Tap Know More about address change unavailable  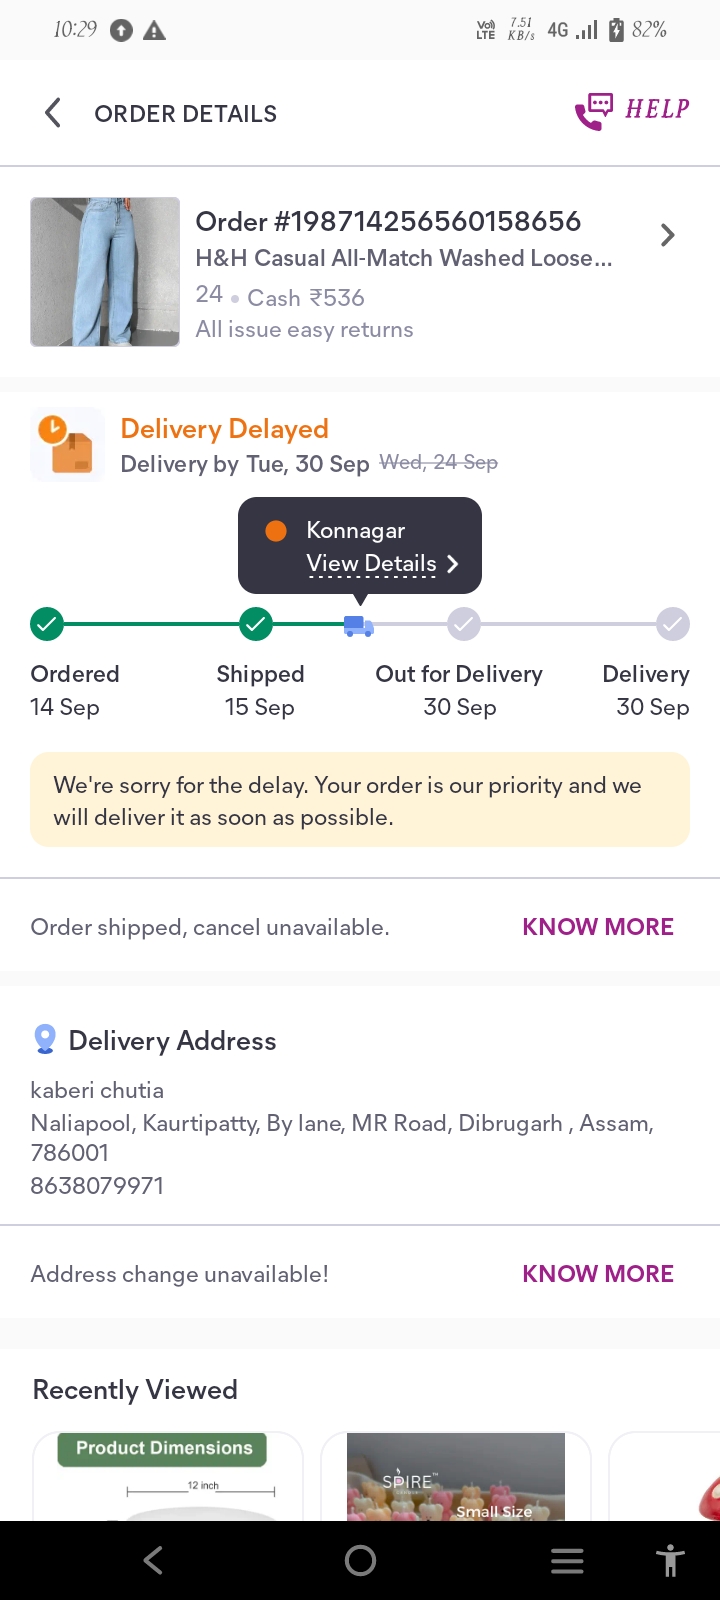coord(597,1274)
